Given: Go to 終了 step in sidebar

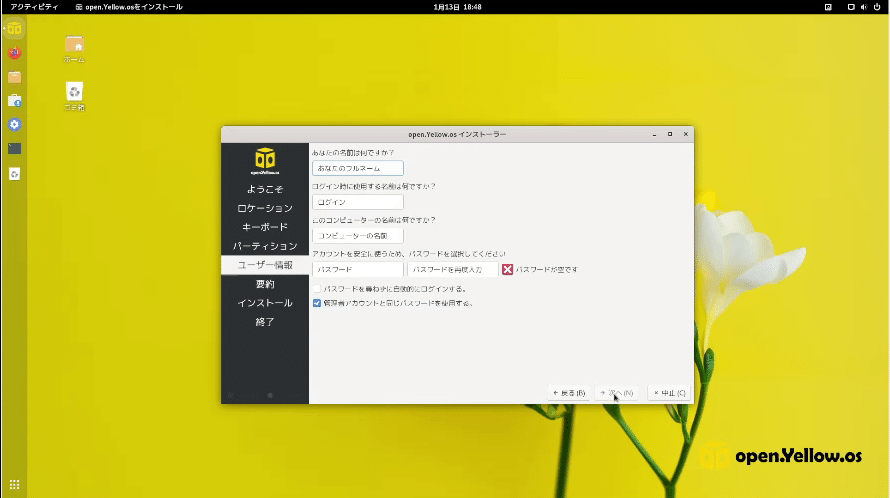Looking at the screenshot, I should tap(265, 322).
